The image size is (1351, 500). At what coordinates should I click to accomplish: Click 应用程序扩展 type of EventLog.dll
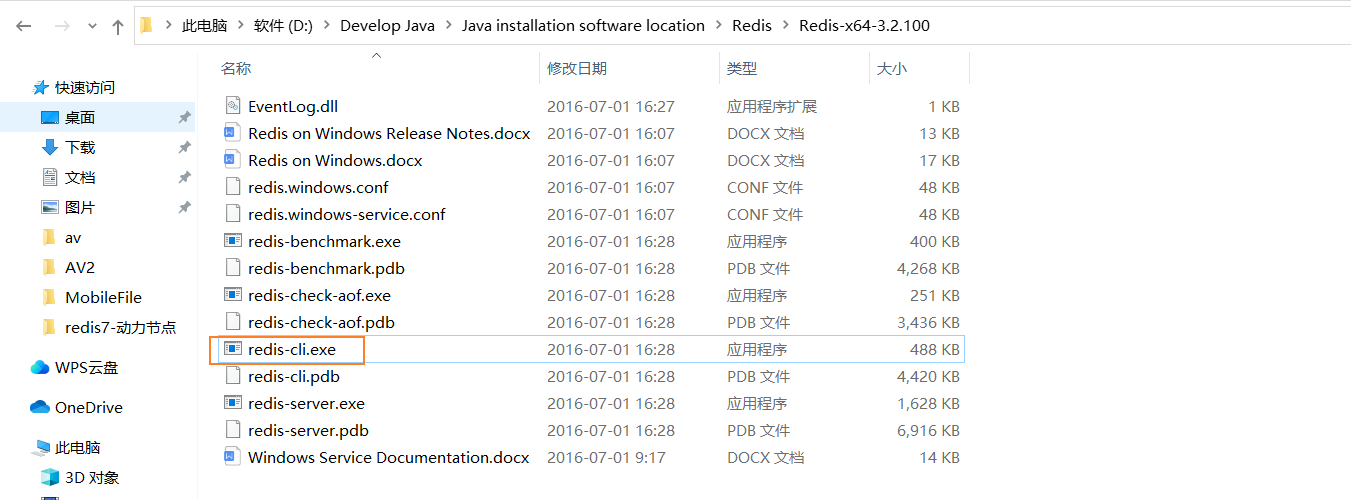coord(772,106)
